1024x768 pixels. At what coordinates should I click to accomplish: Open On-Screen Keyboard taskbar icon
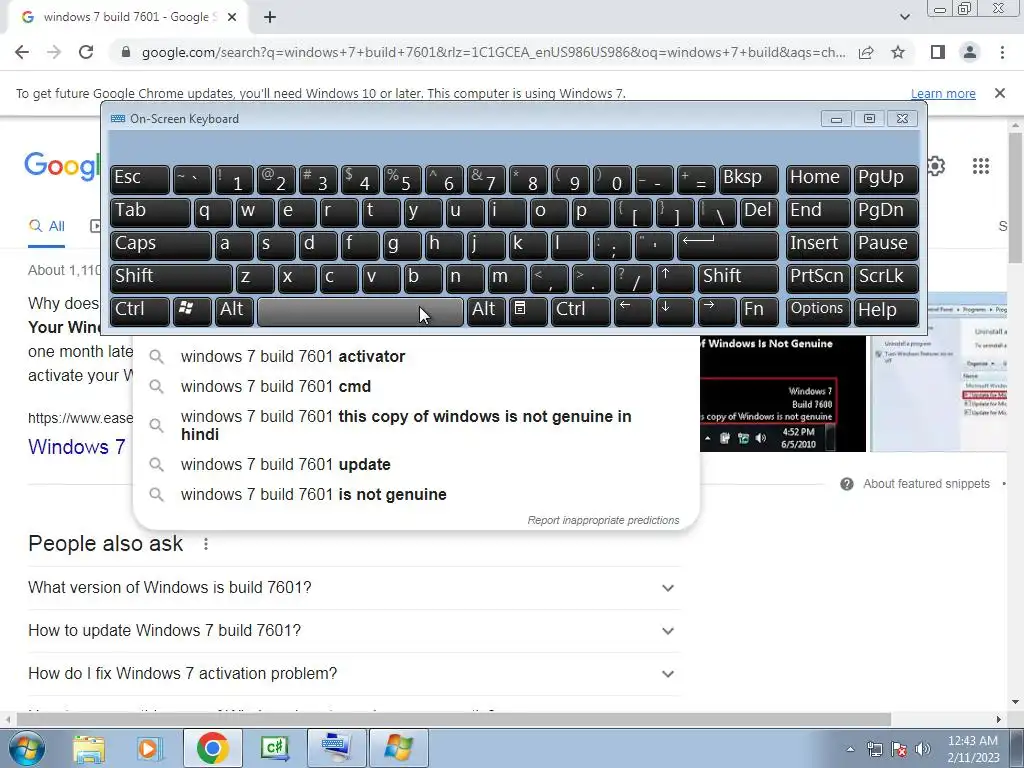(x=336, y=748)
